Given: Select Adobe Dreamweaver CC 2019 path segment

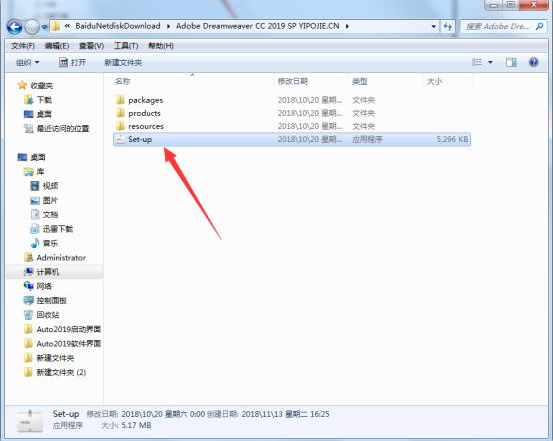Looking at the screenshot, I should click(257, 26).
